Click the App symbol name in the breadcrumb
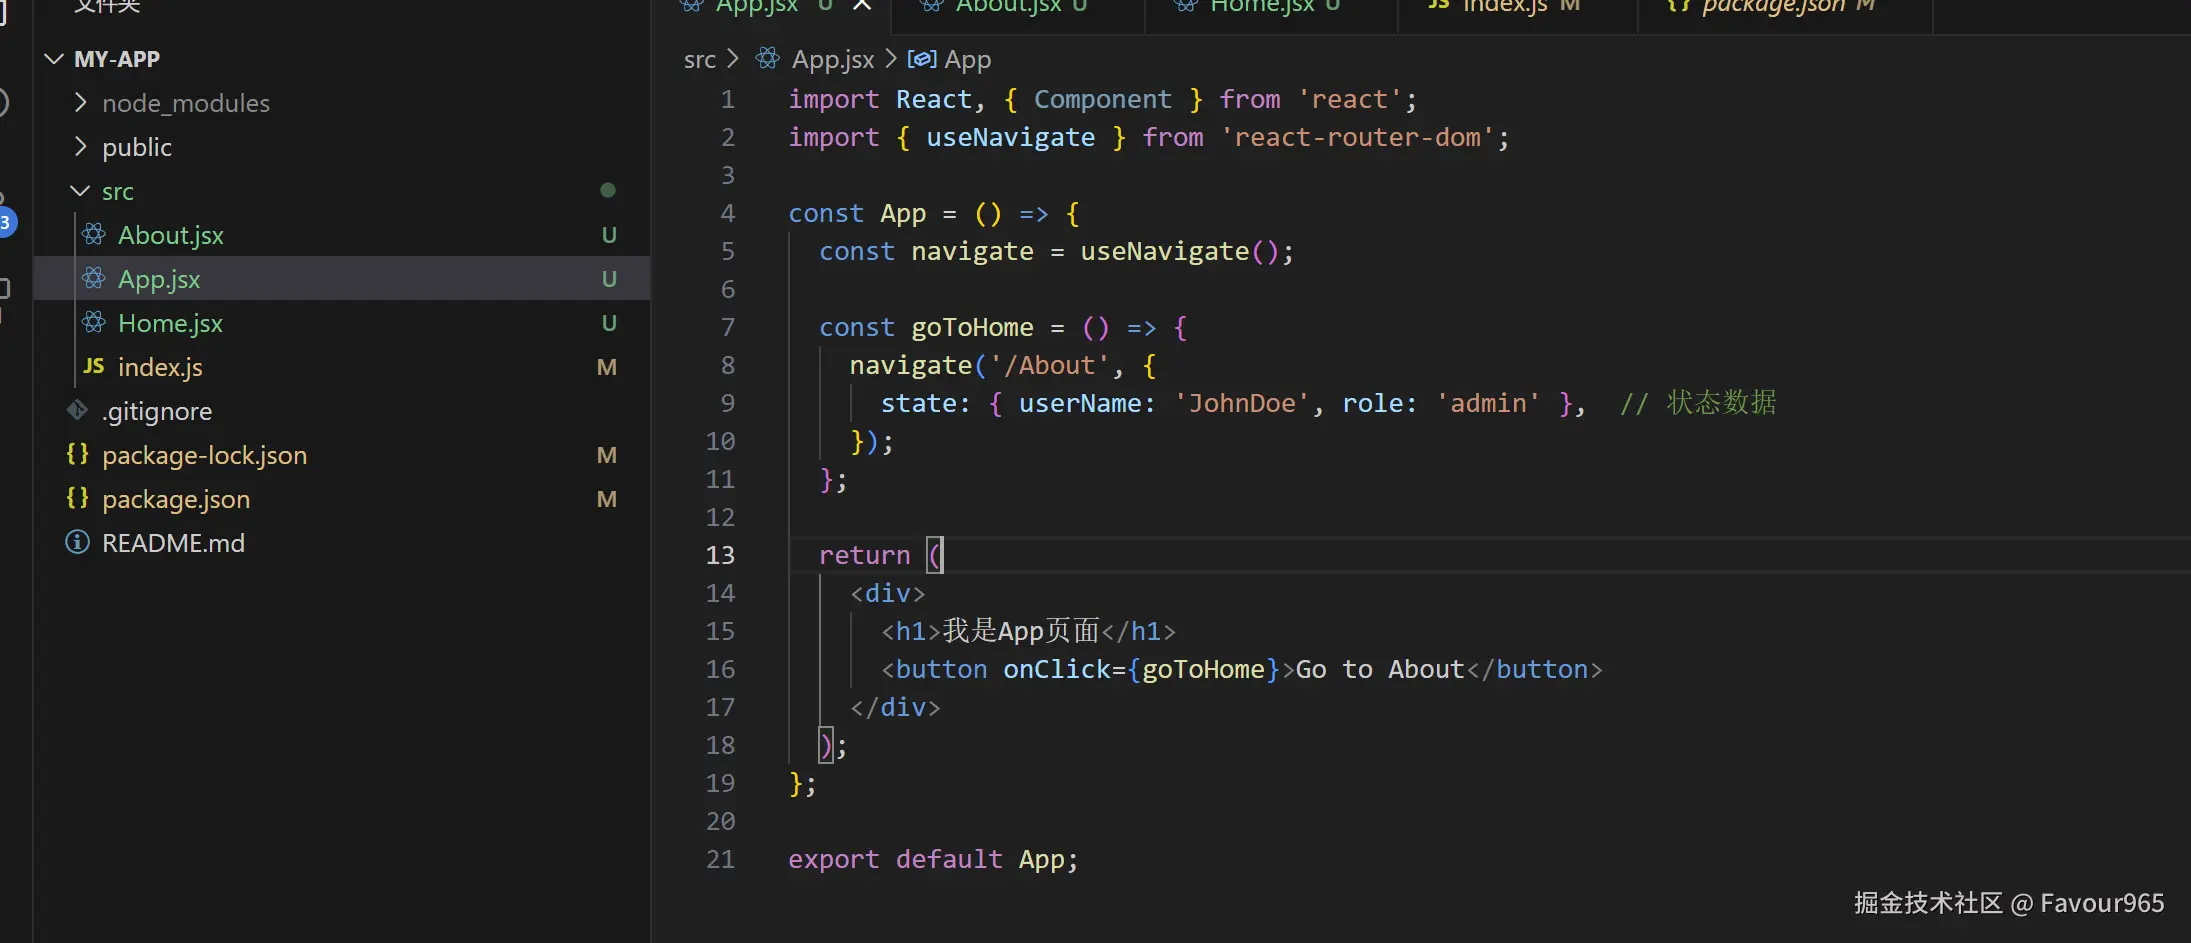The height and width of the screenshot is (943, 2191). [x=968, y=60]
